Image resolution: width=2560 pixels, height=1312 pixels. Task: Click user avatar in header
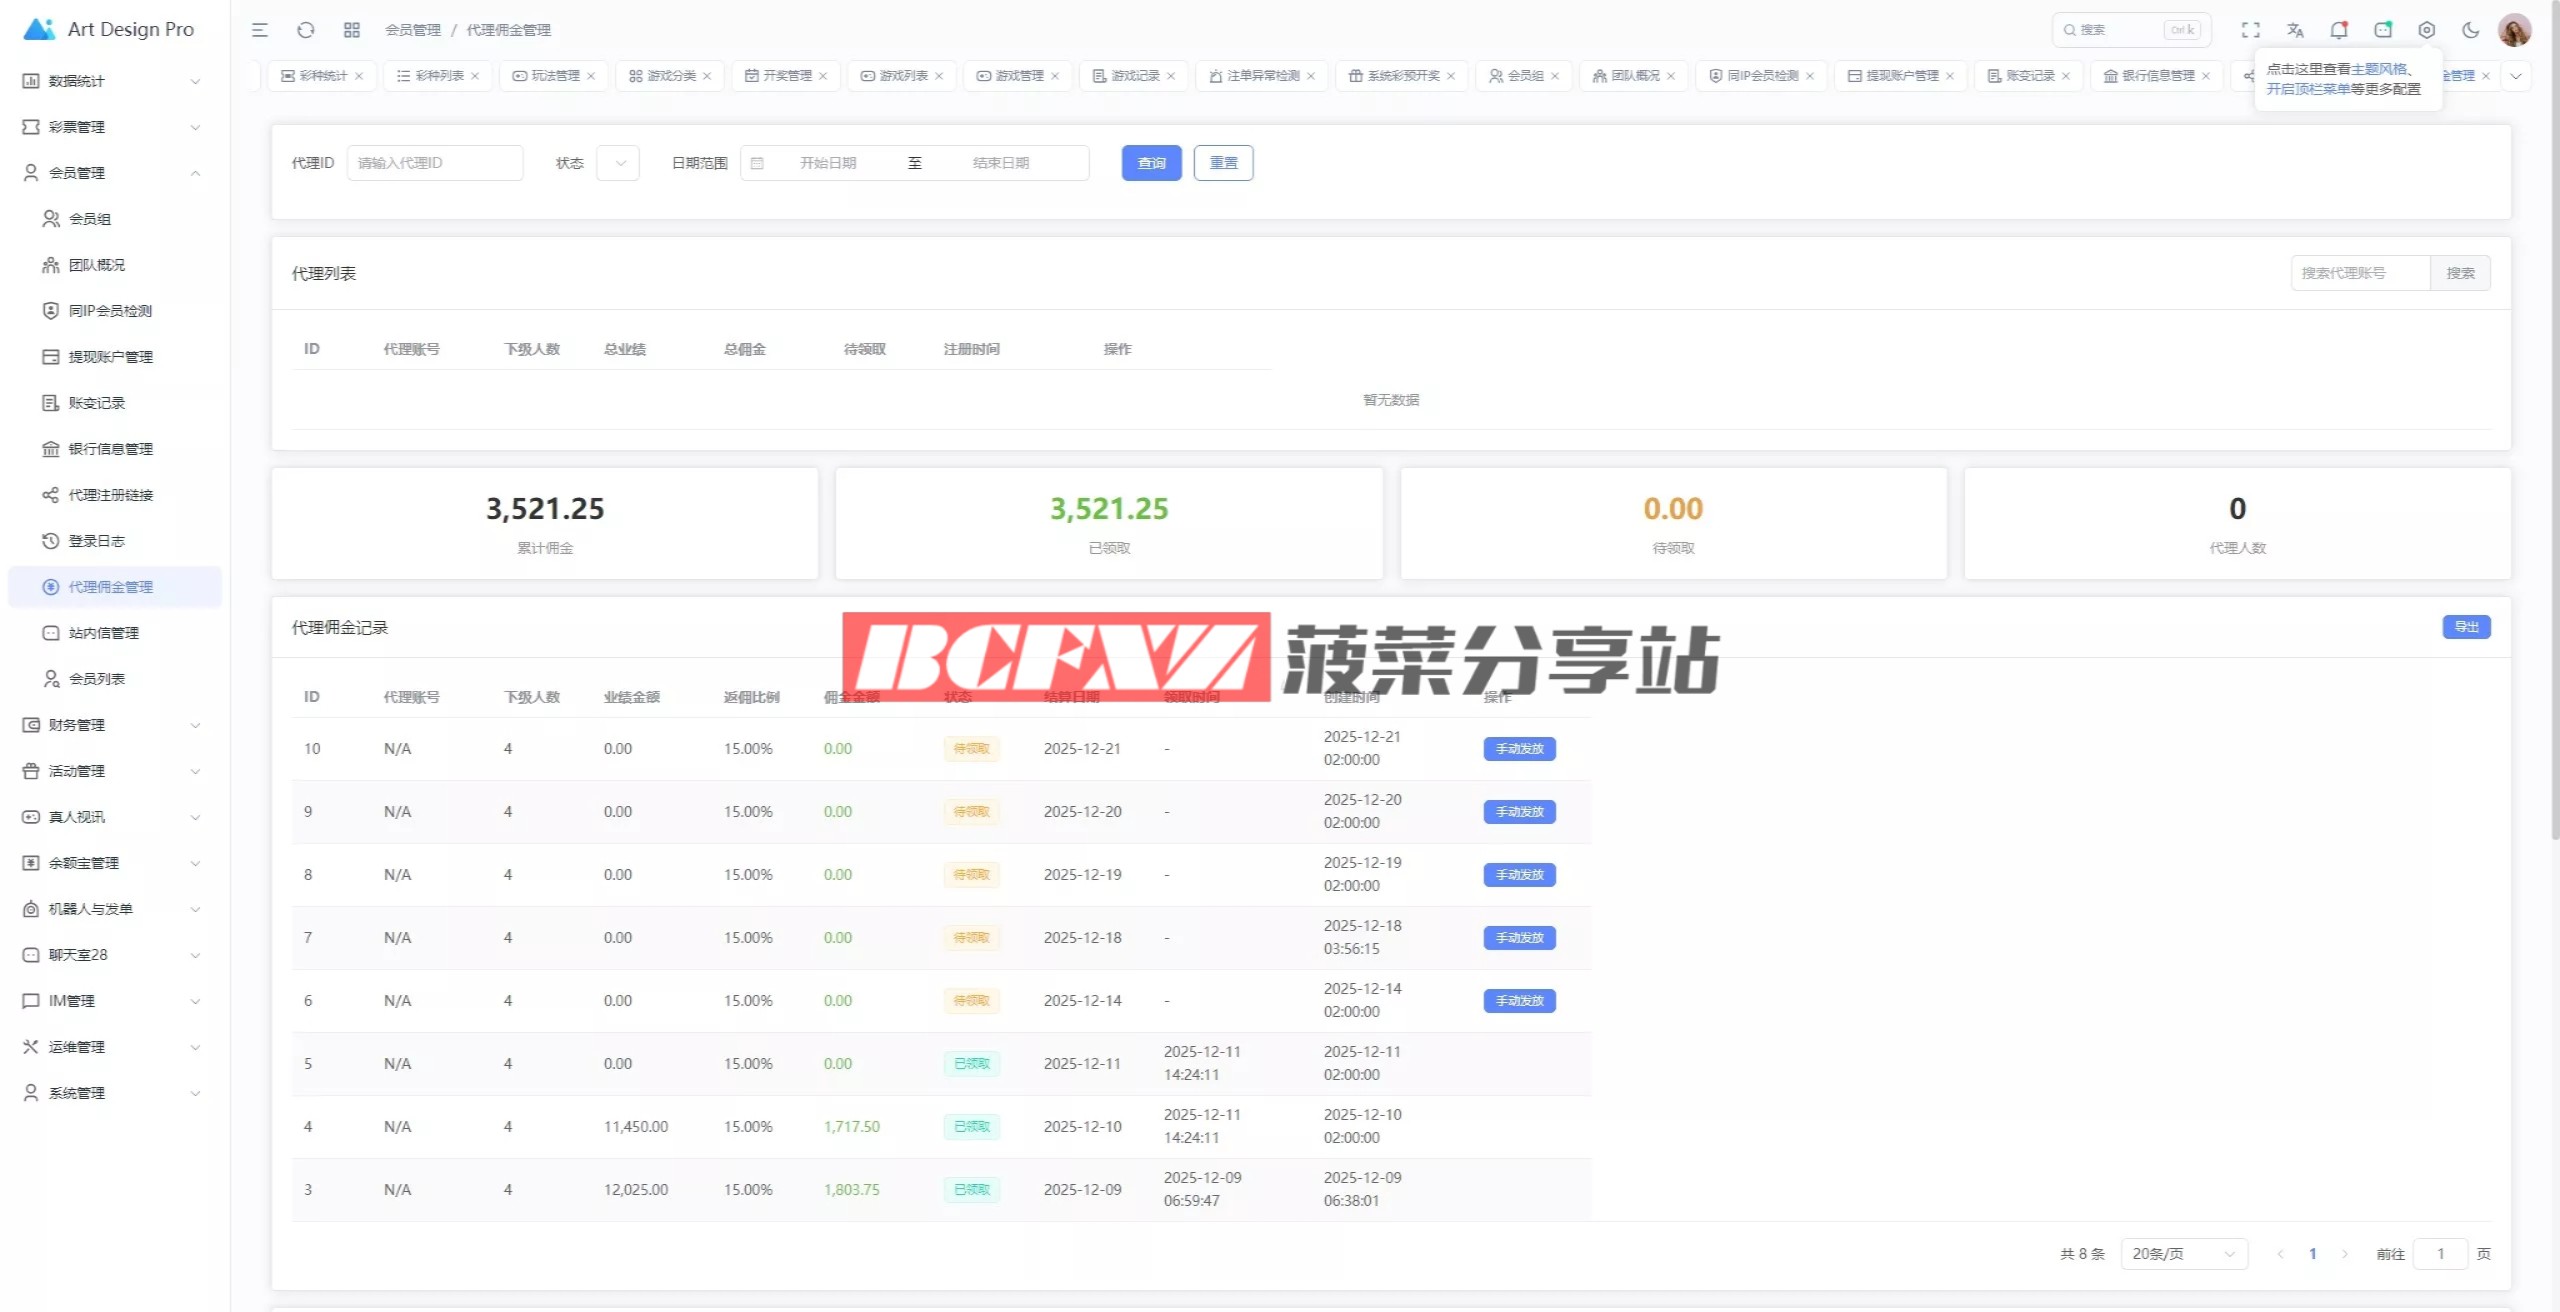click(2514, 30)
